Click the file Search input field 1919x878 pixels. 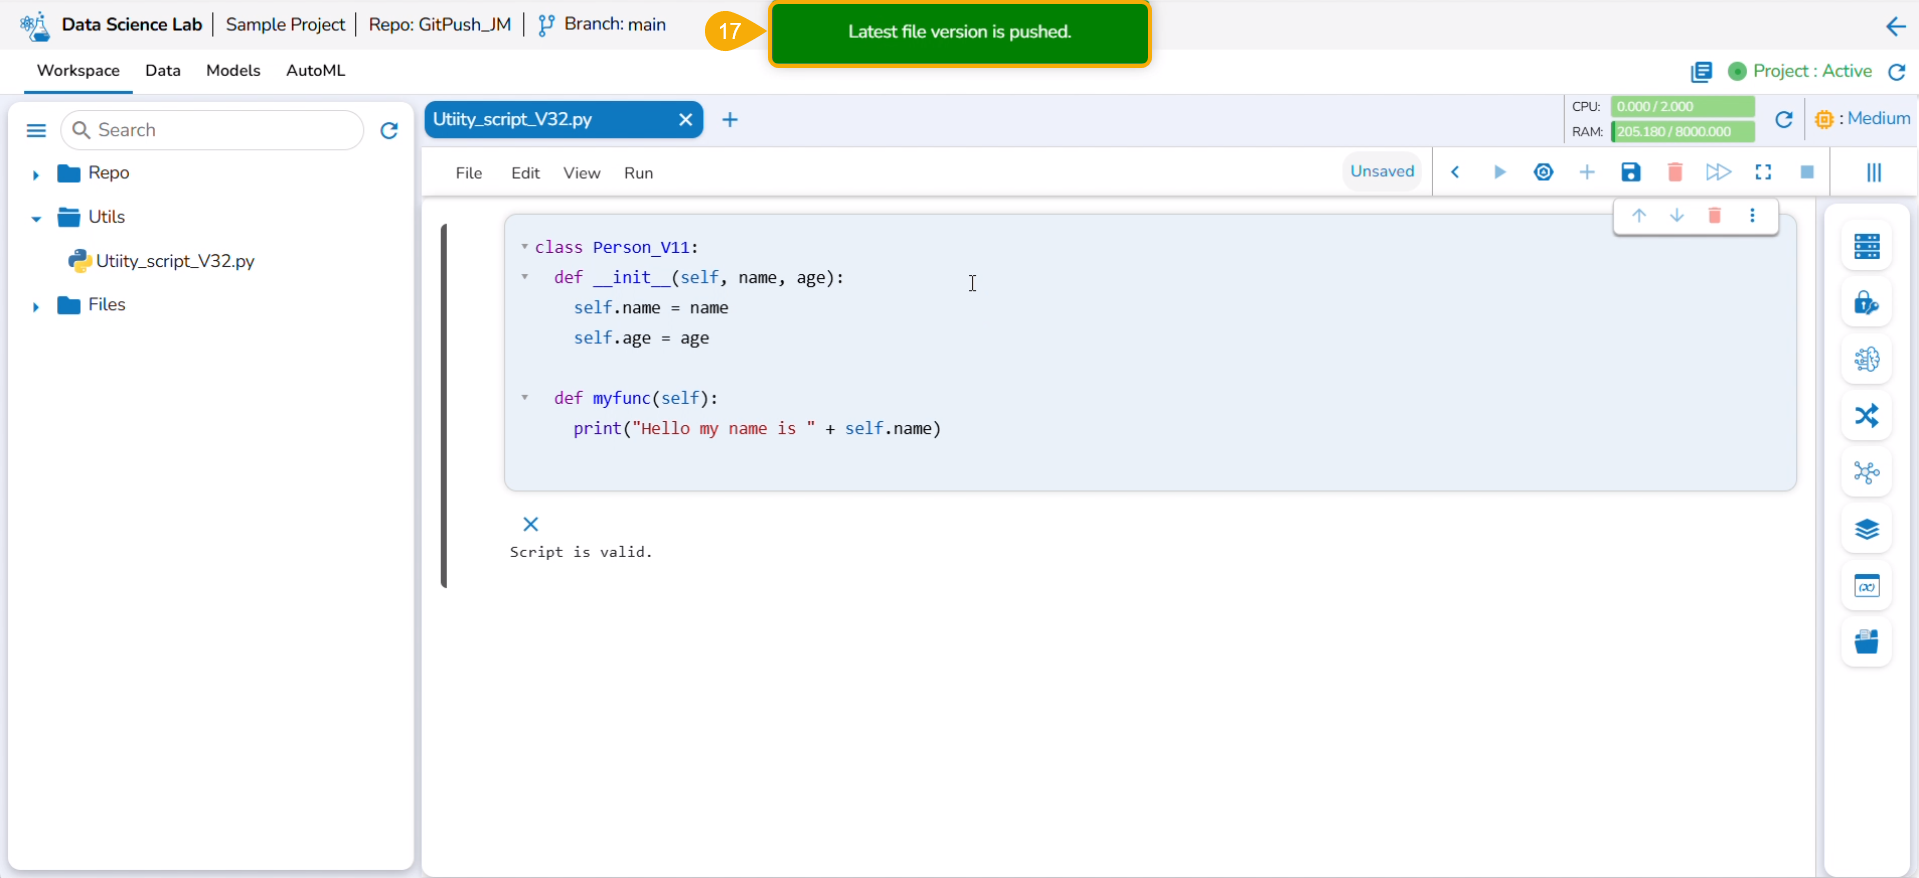point(220,130)
